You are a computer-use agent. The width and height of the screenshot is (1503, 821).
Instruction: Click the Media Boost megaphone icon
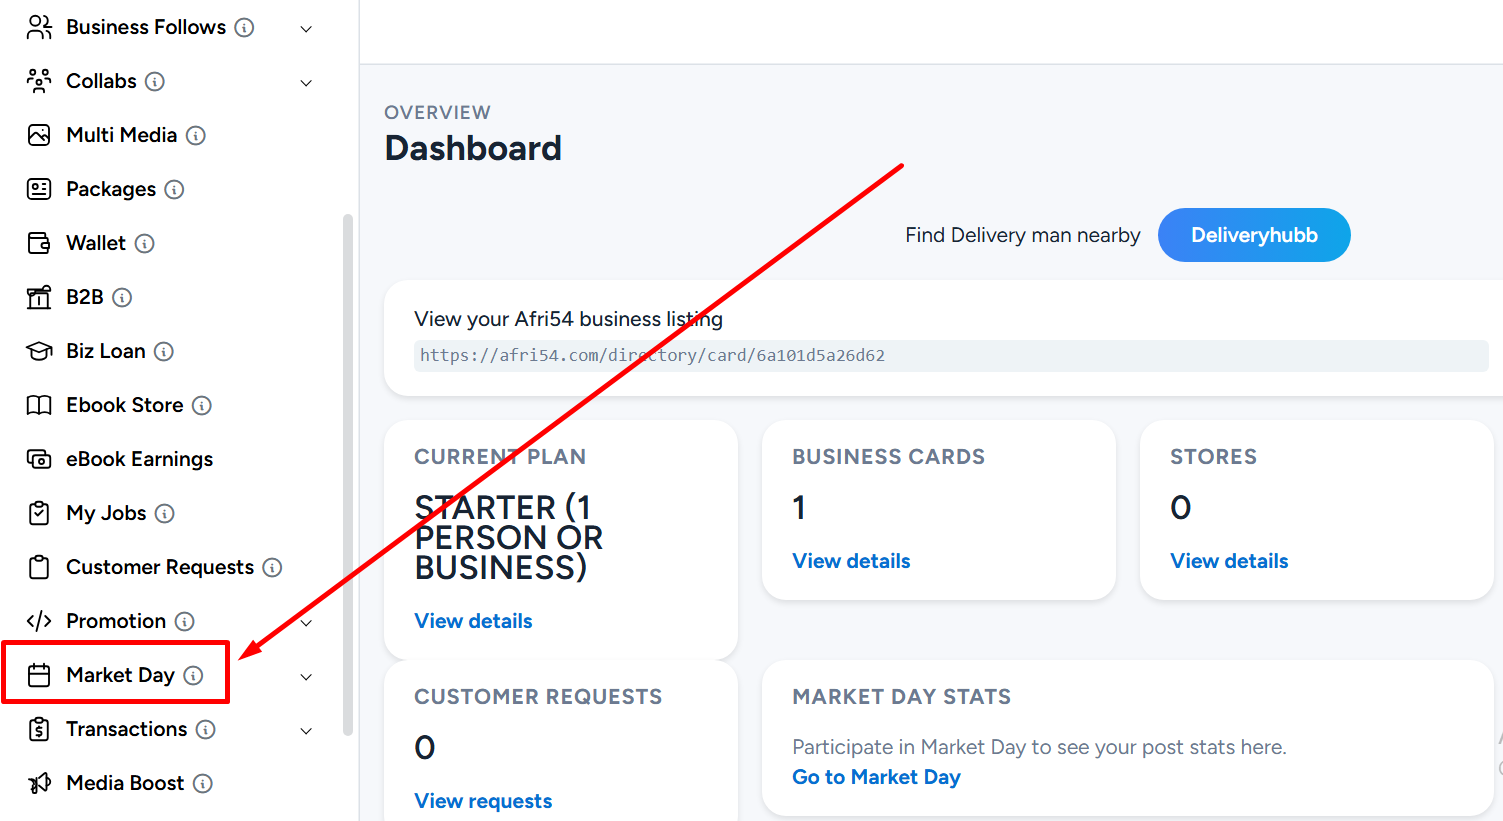point(39,783)
